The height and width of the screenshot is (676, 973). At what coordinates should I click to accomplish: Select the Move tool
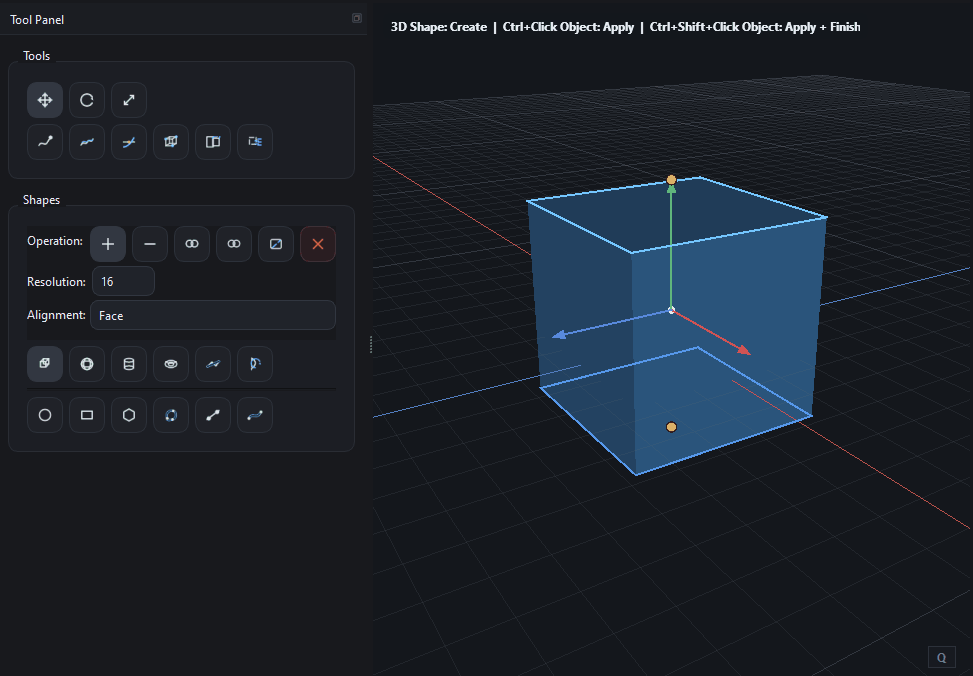coord(44,100)
